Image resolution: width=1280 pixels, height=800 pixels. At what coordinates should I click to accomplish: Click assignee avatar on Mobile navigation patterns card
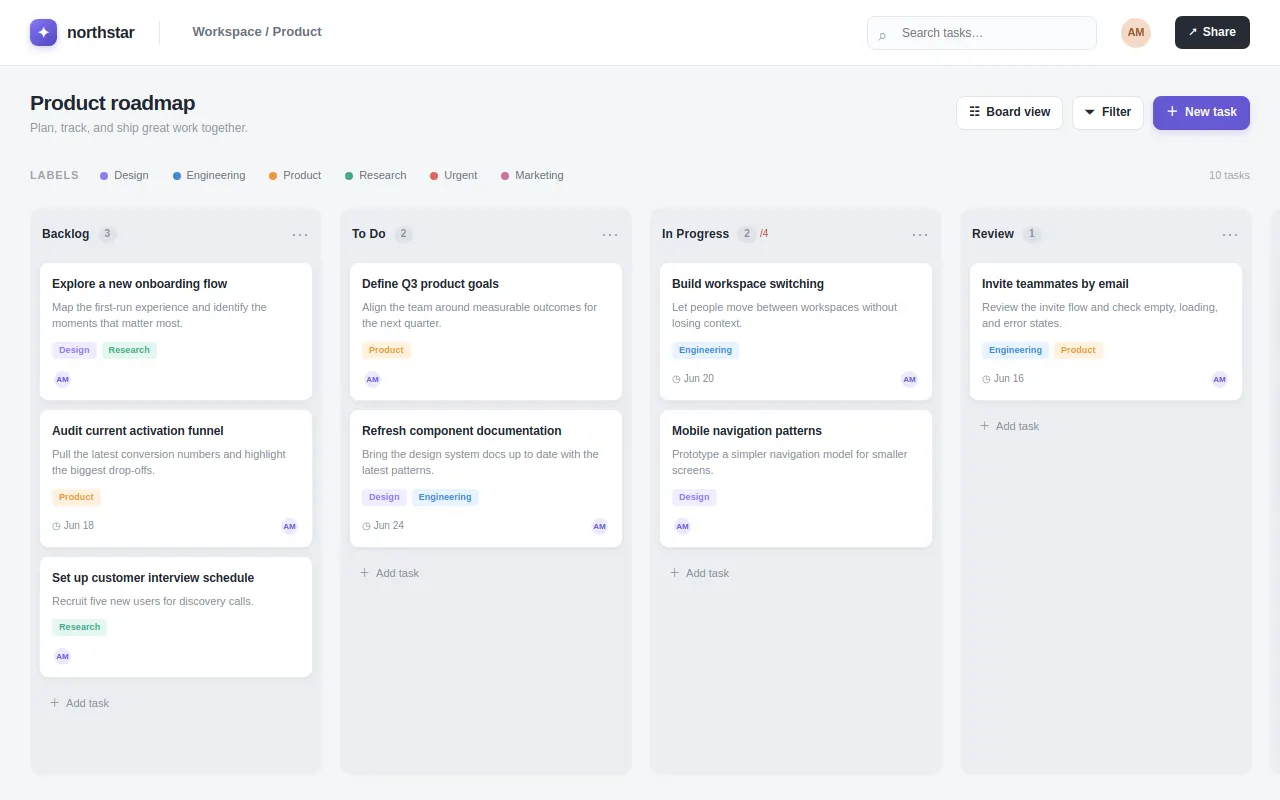(x=683, y=526)
